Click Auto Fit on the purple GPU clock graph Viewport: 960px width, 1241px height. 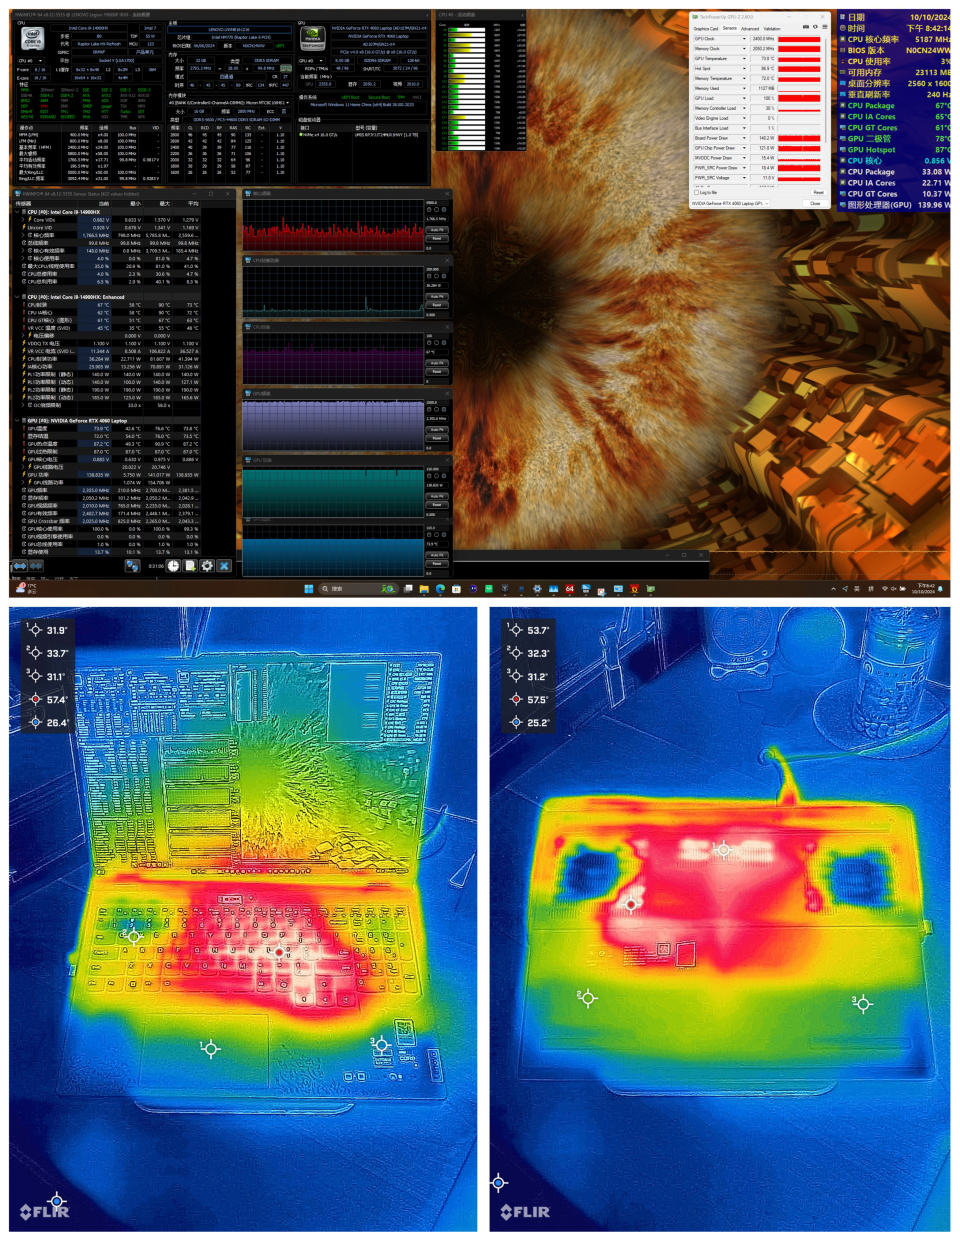pyautogui.click(x=437, y=430)
